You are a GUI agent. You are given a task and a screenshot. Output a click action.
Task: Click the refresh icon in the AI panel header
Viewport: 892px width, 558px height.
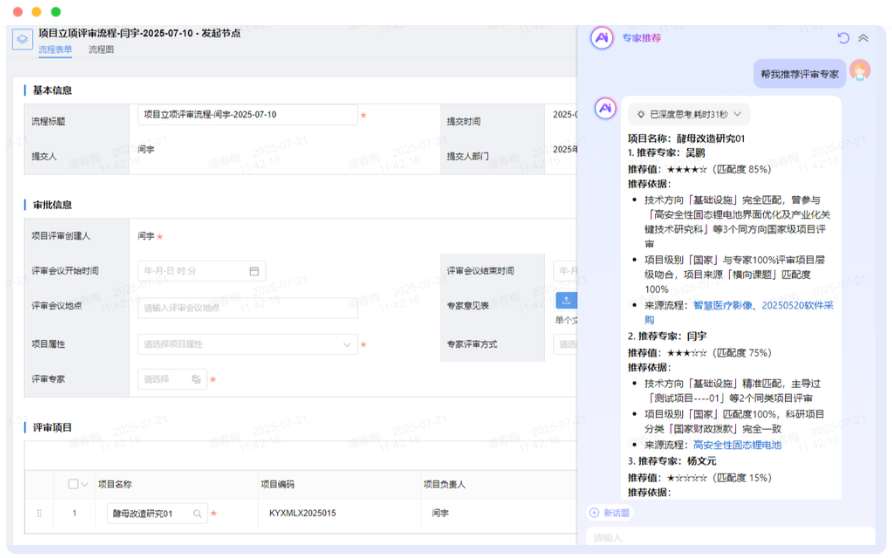coord(843,38)
